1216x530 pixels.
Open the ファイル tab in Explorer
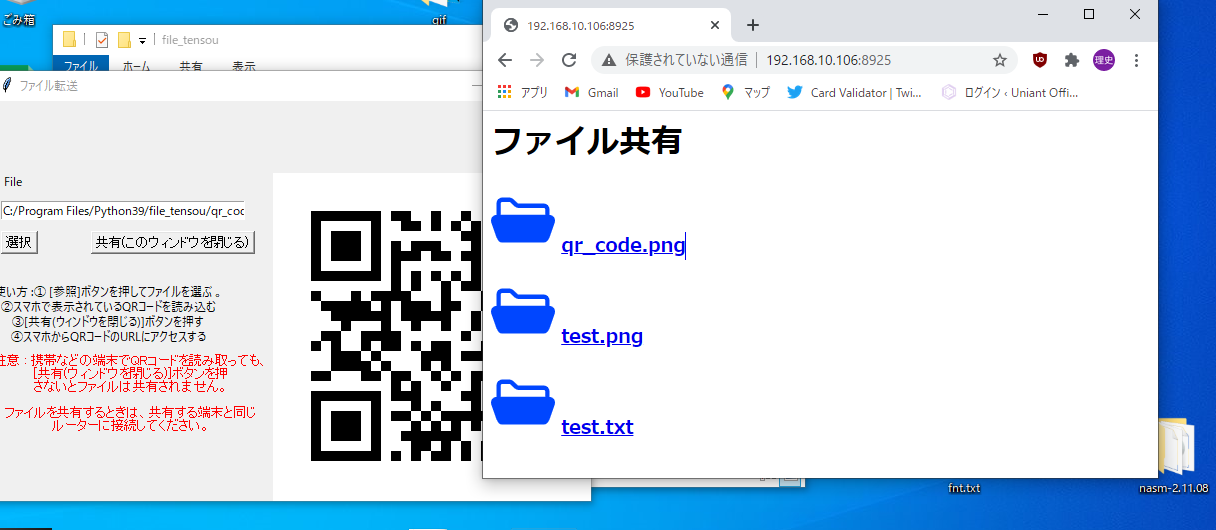click(x=80, y=66)
